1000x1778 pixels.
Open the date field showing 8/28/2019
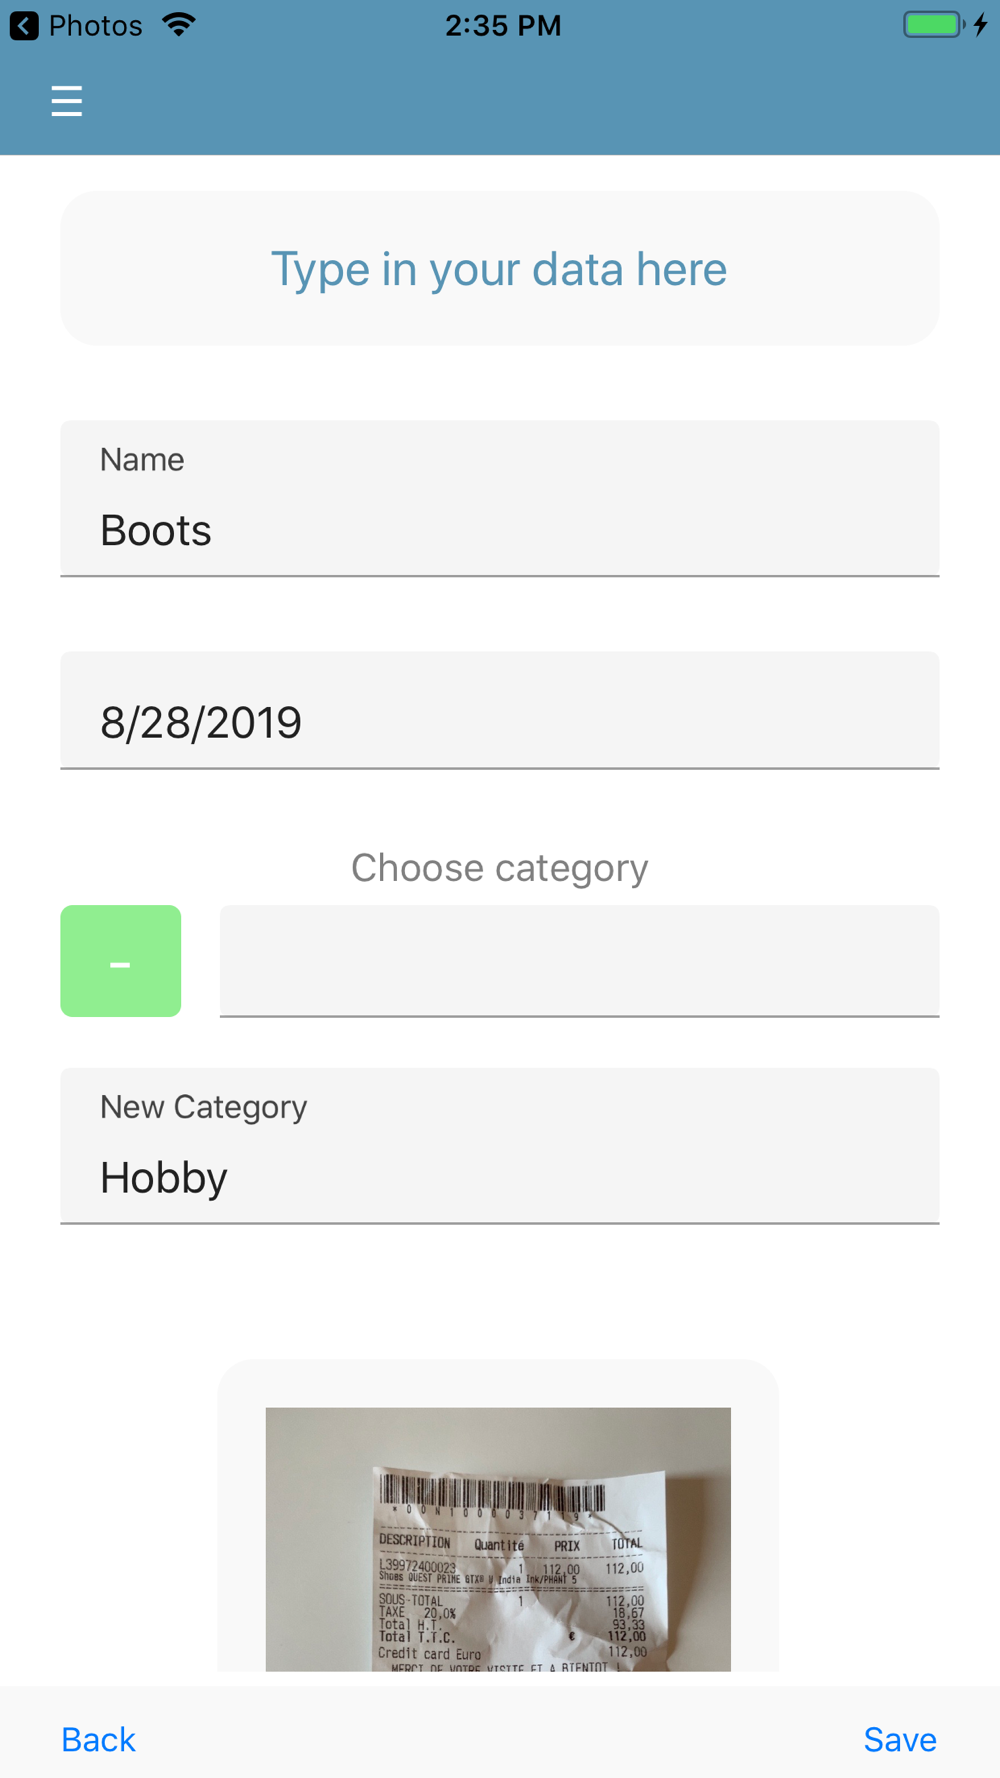click(x=500, y=710)
